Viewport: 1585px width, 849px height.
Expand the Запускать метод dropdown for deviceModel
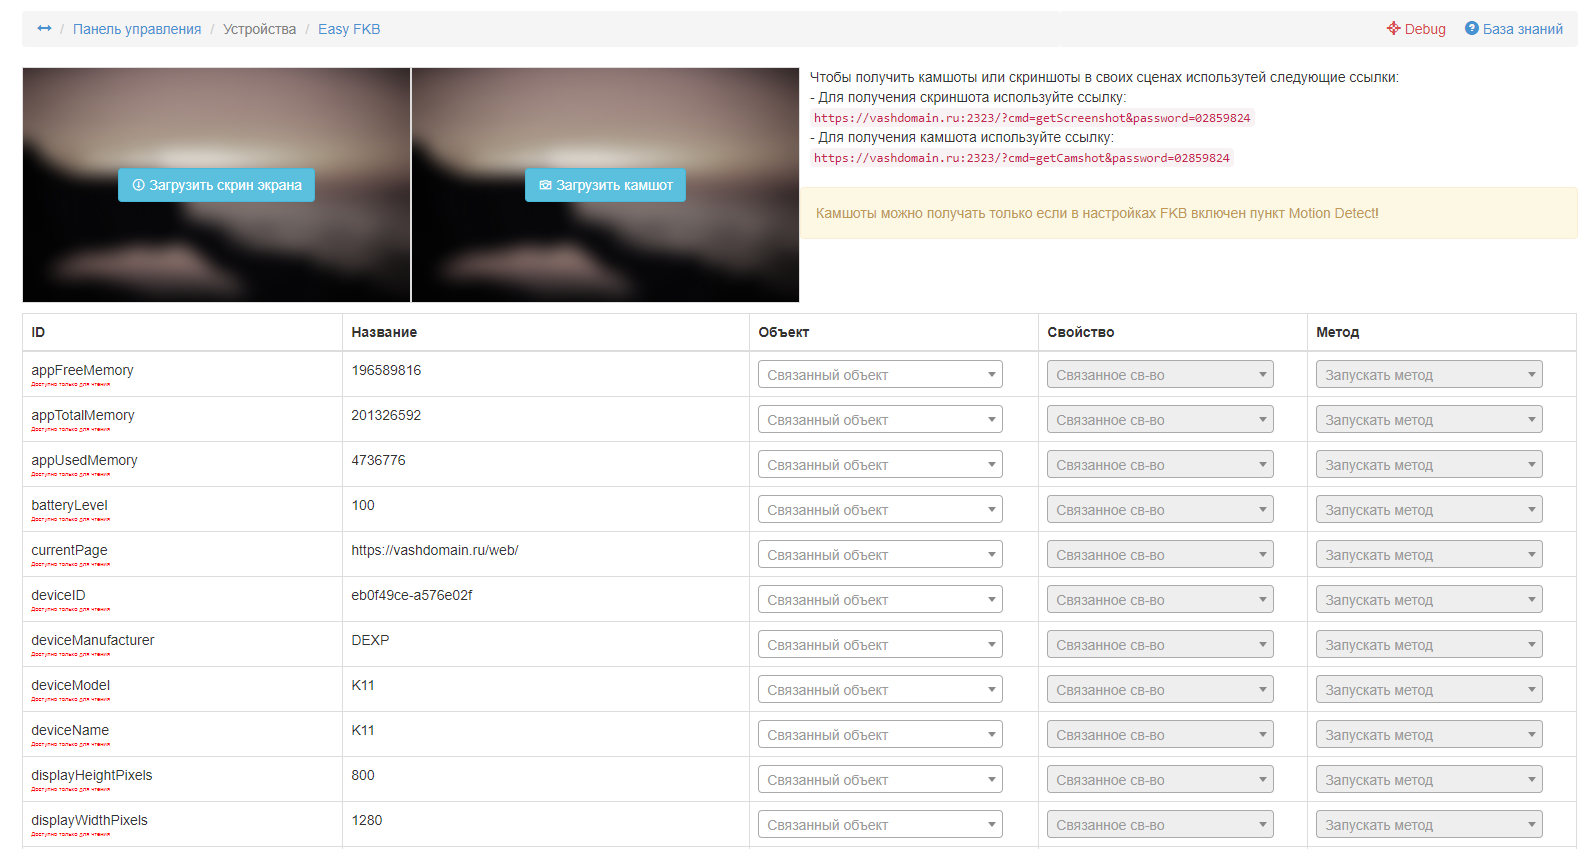[x=1429, y=690]
